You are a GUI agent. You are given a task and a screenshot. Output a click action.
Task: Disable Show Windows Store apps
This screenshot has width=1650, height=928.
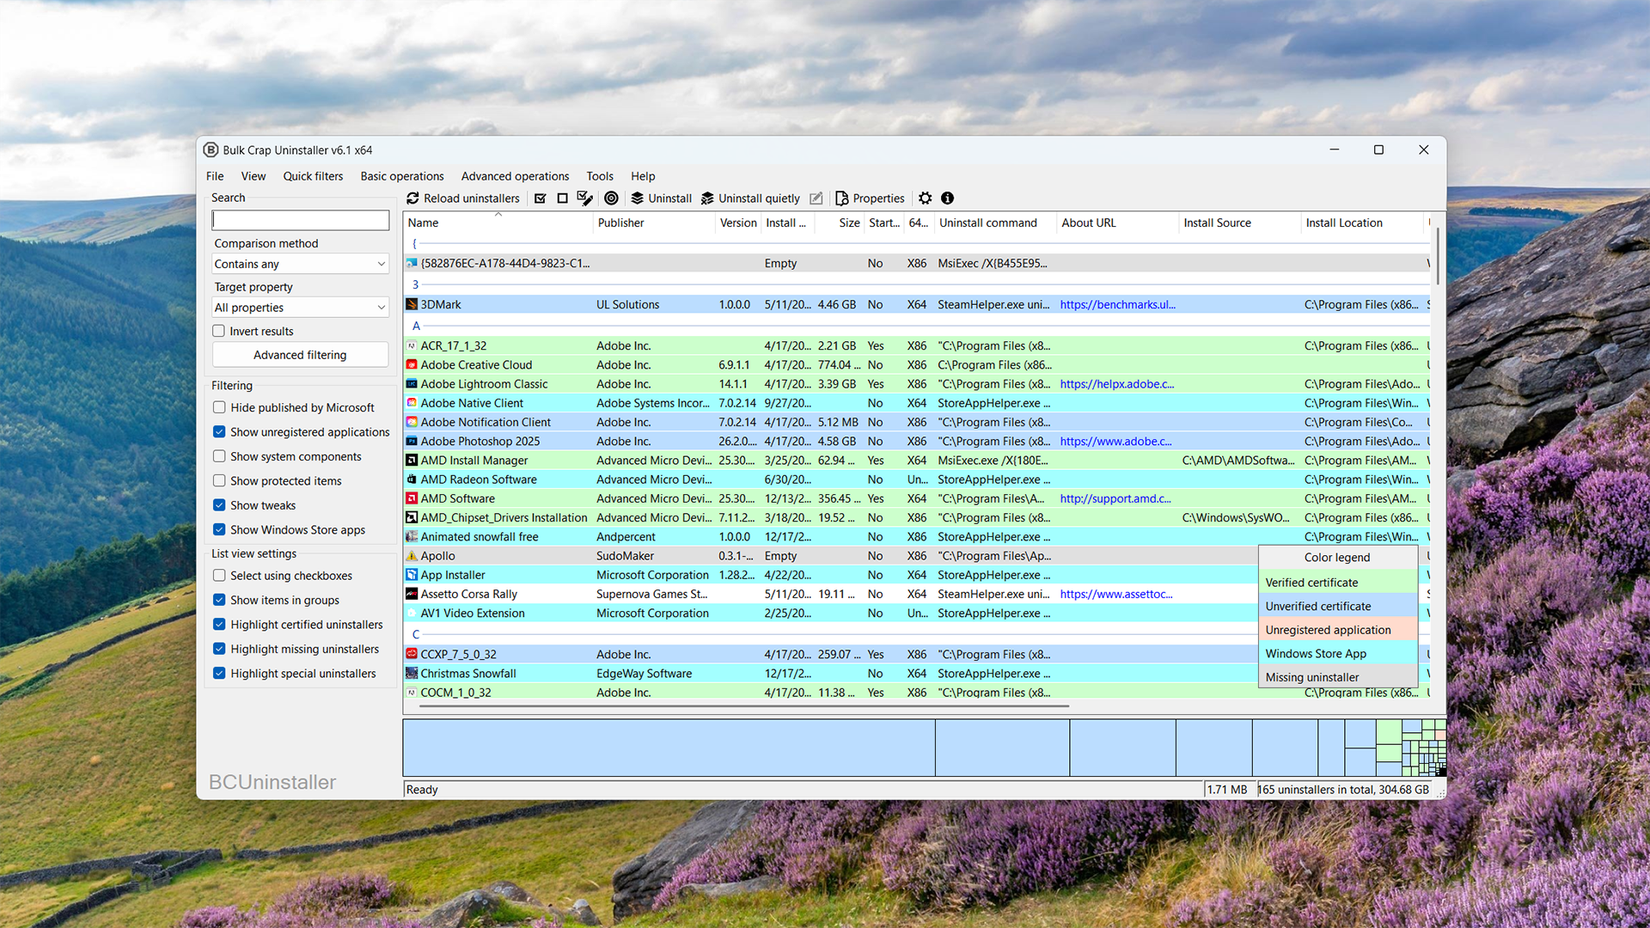point(219,530)
